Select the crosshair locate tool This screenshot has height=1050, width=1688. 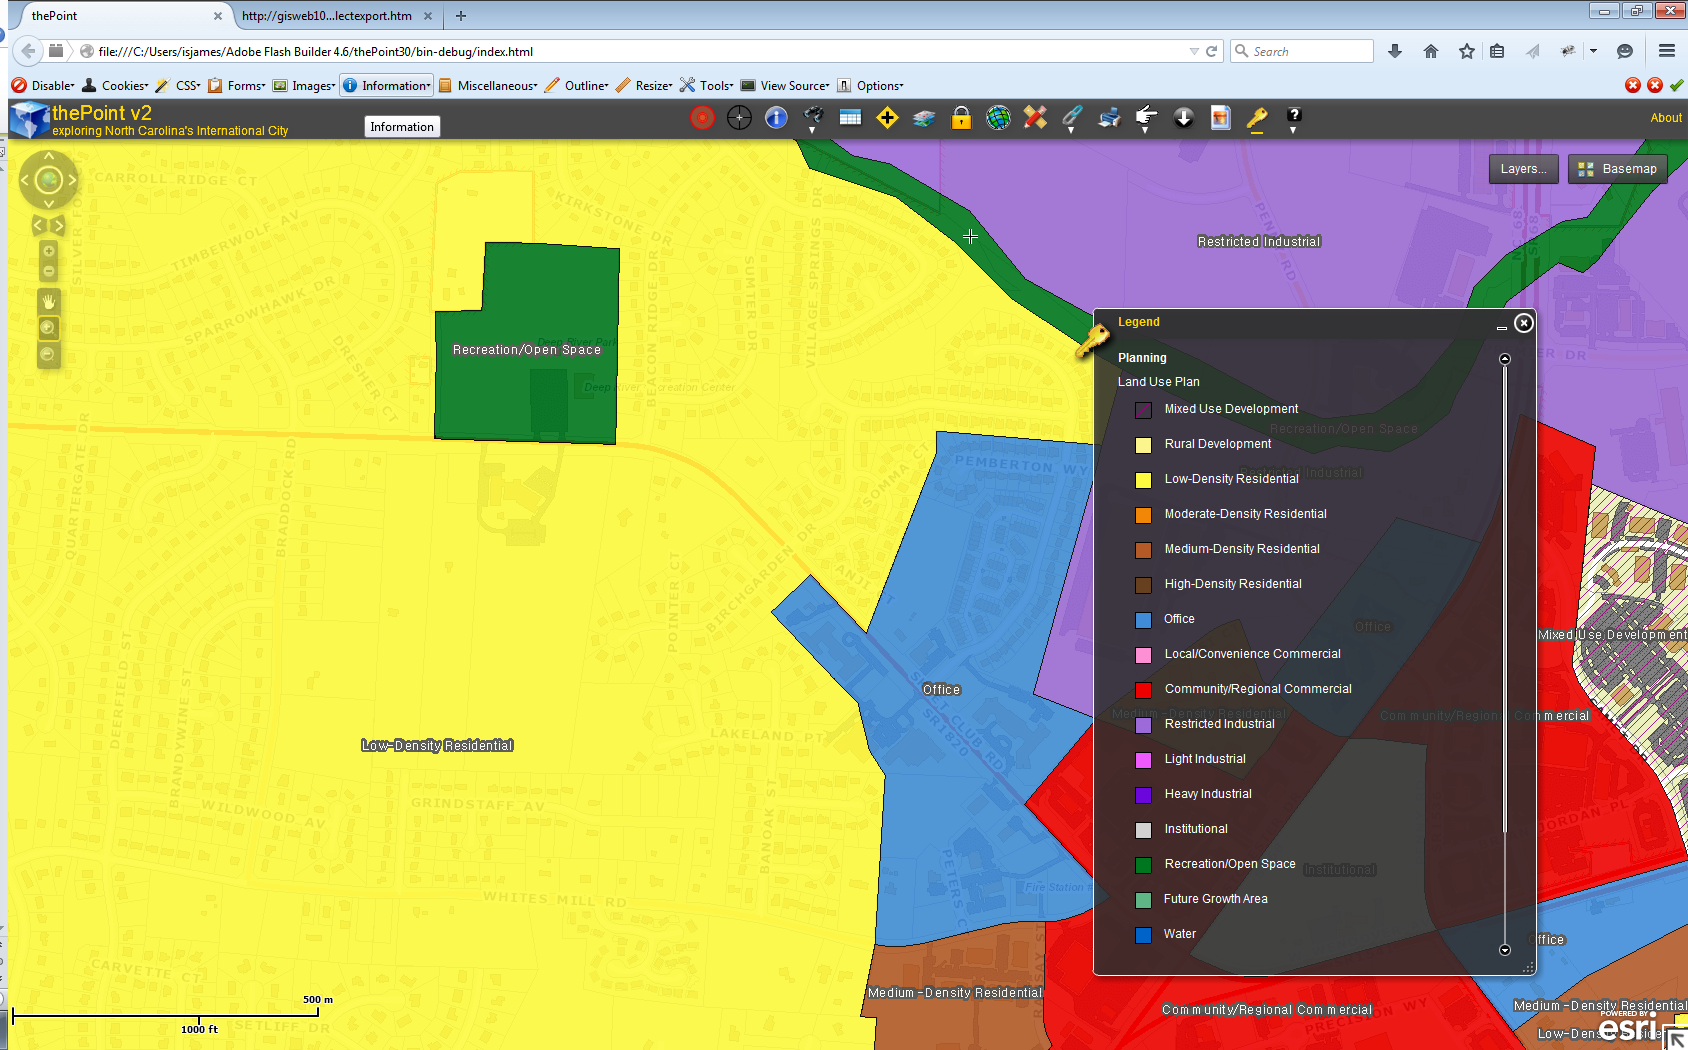click(x=739, y=118)
